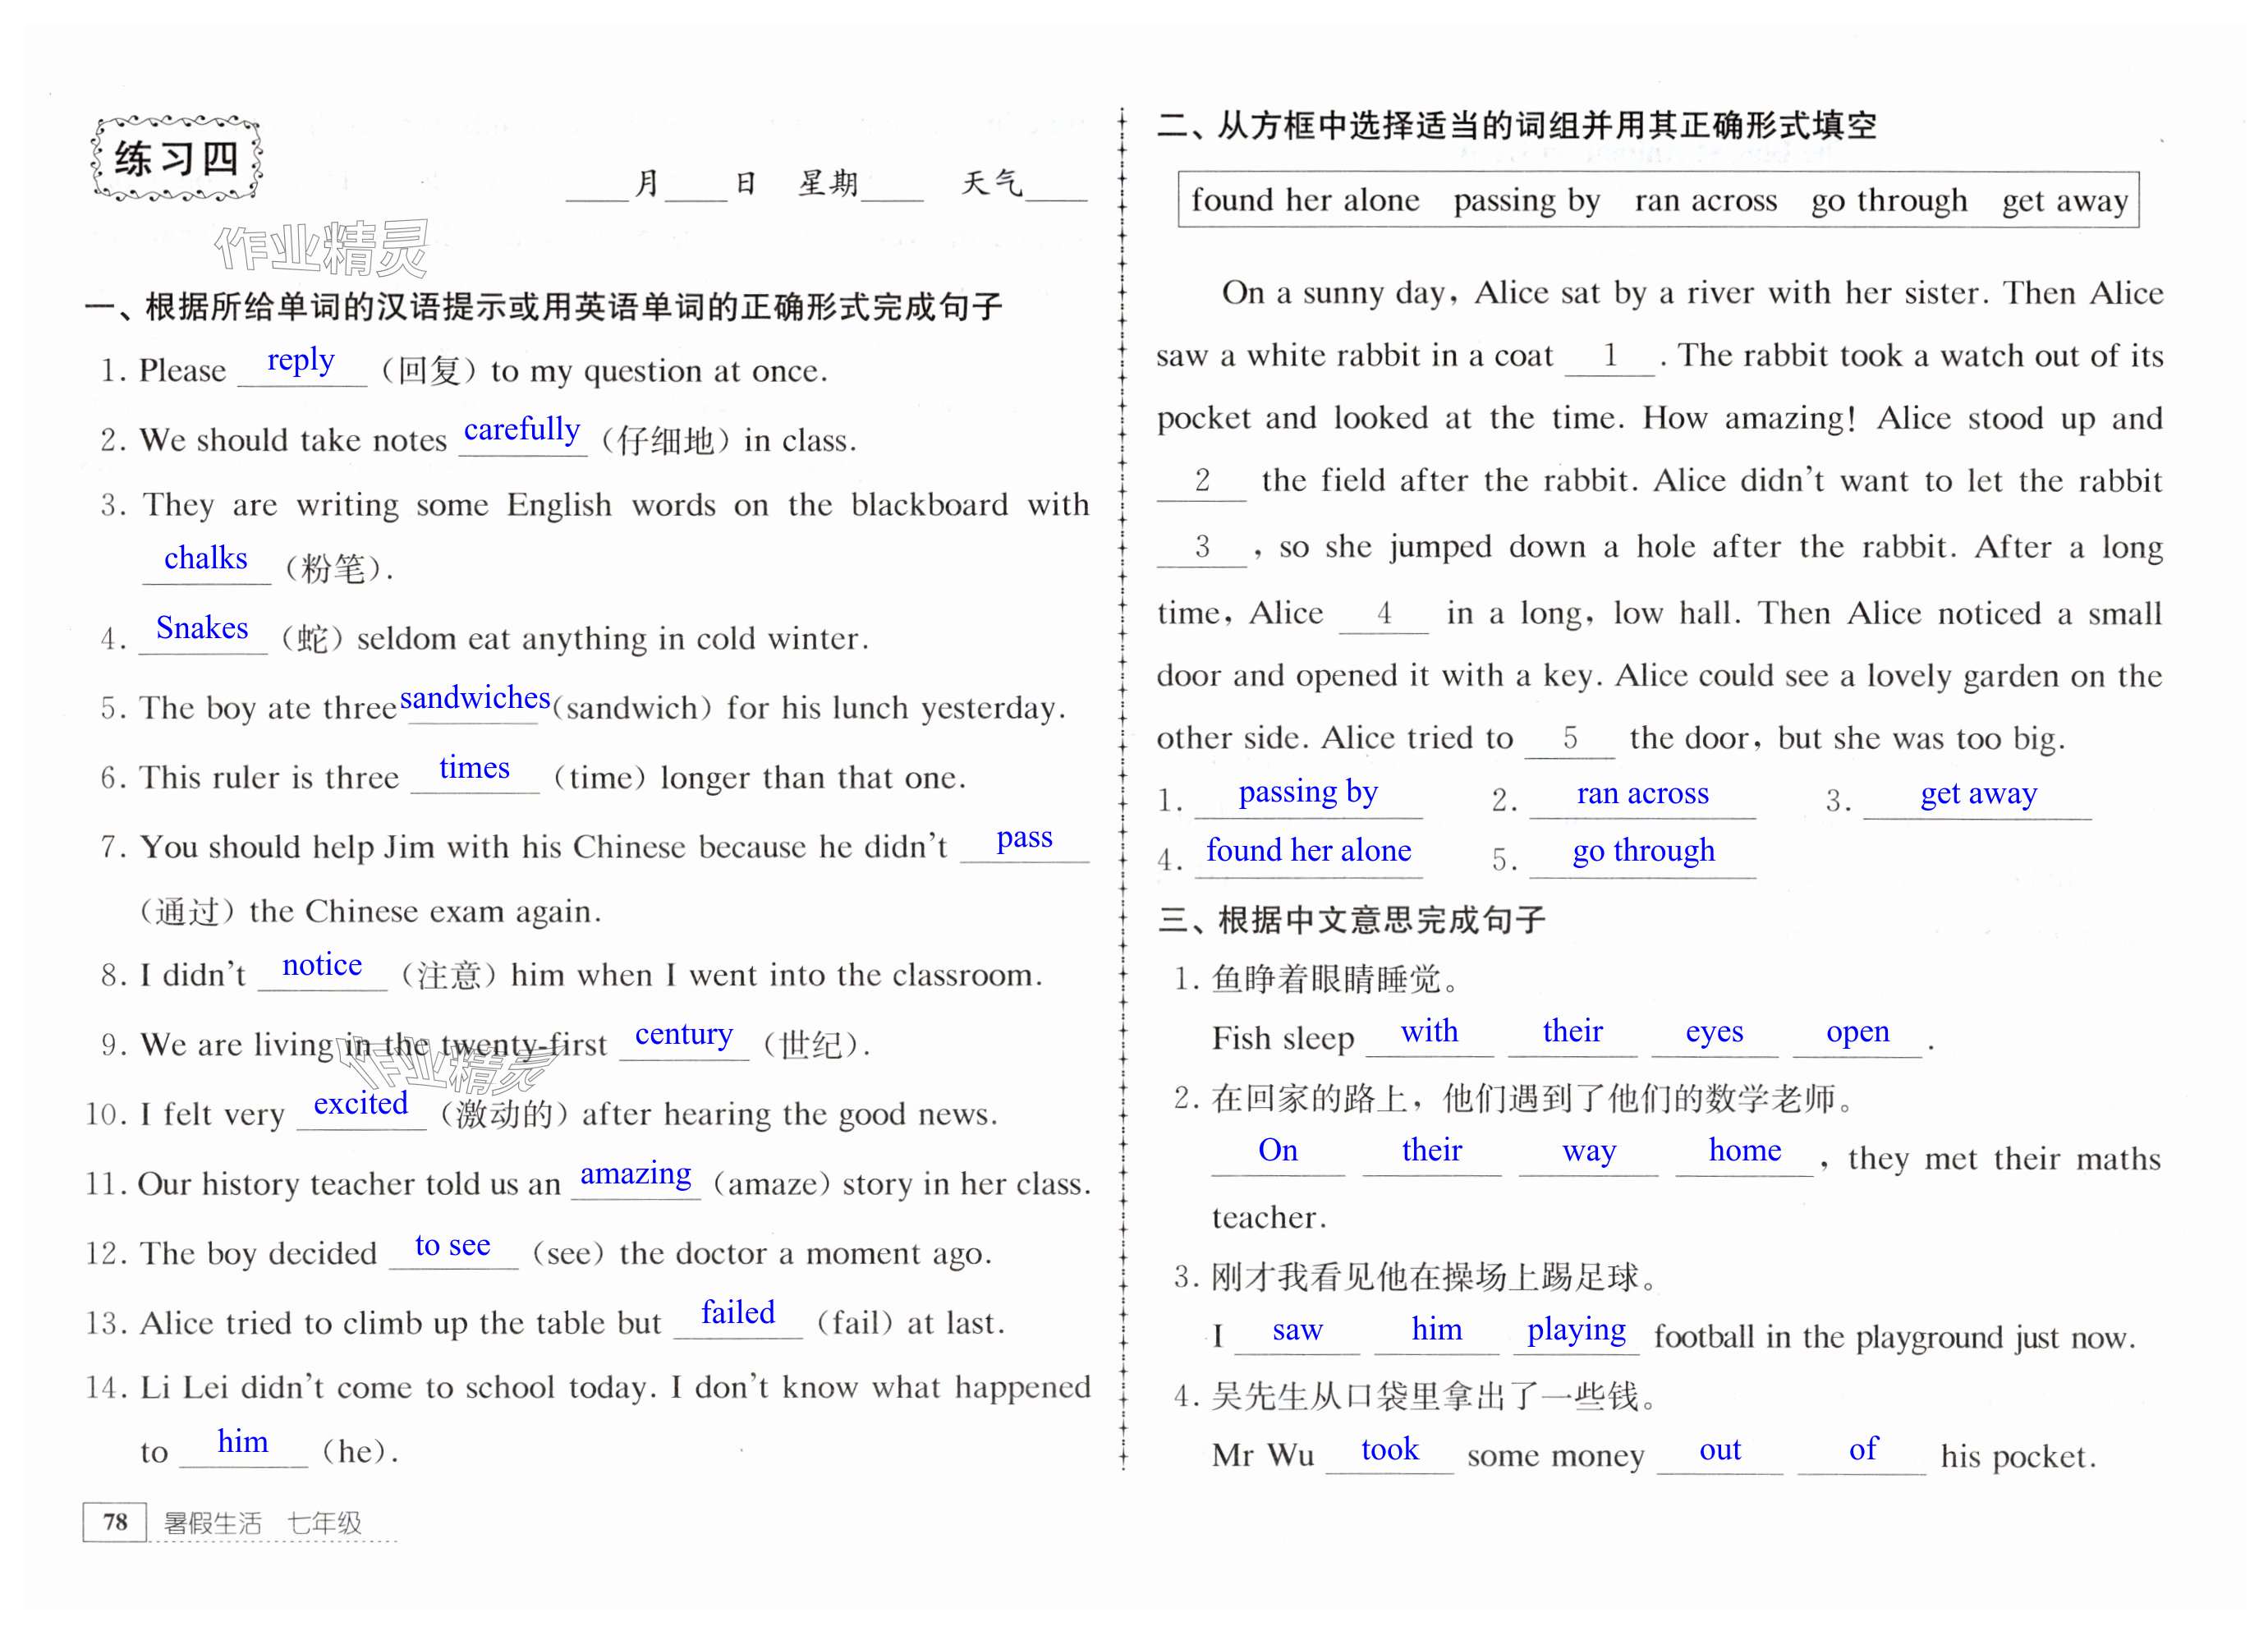Viewport: 2268px width, 1631px height.
Task: Click the answer 'get away' under the passage
Action: pyautogui.click(x=1978, y=793)
